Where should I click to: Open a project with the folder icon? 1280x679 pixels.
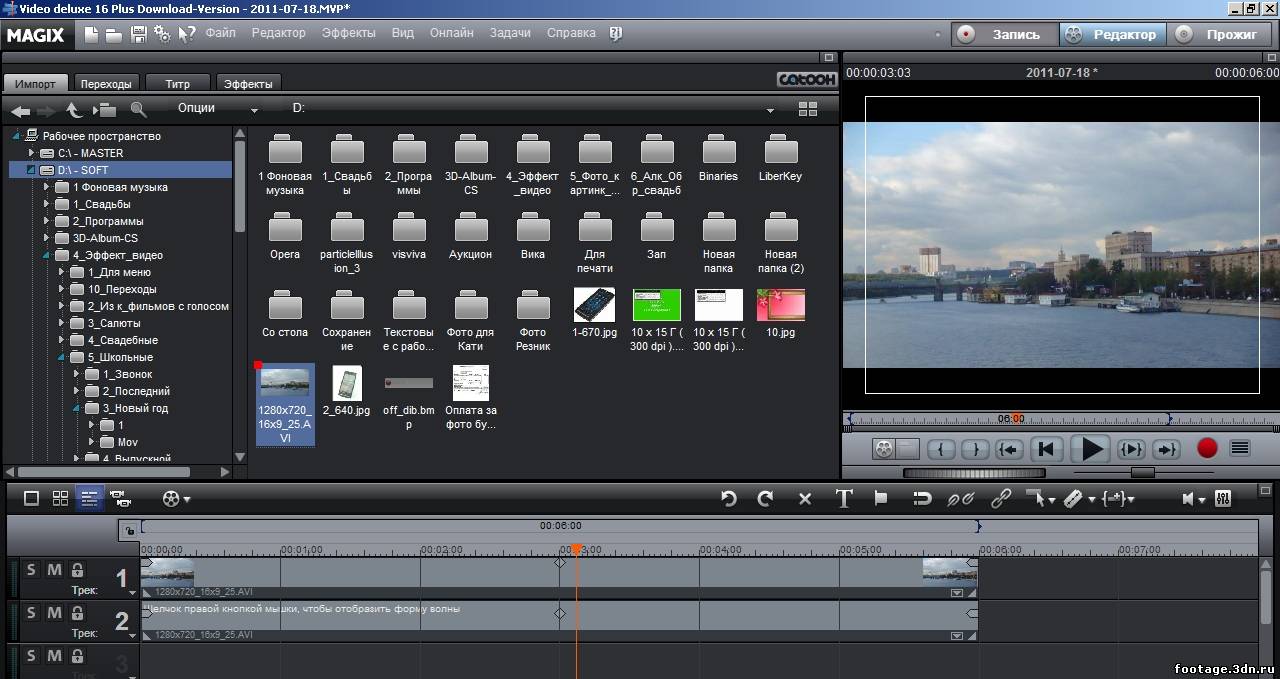click(114, 34)
